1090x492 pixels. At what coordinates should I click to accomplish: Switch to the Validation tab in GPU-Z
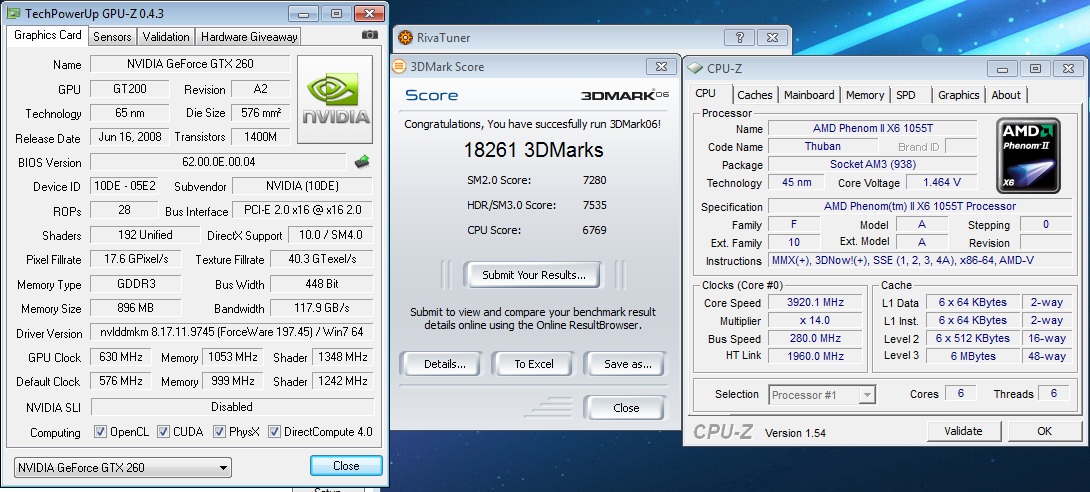coord(166,37)
